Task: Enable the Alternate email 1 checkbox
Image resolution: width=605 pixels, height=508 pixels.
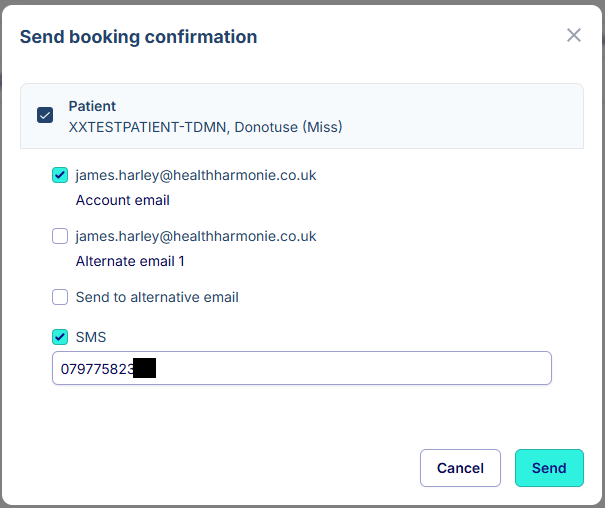Action: click(x=60, y=237)
